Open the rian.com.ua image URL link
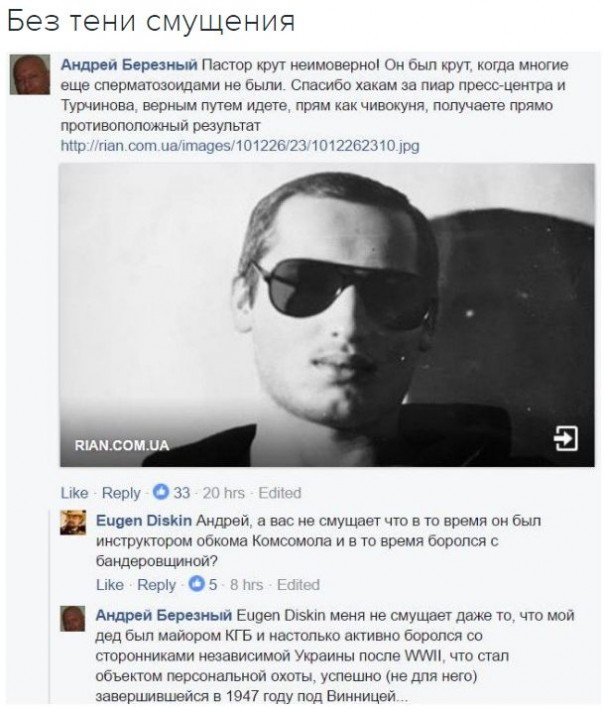Screen dimensions: 604x709 (240, 146)
